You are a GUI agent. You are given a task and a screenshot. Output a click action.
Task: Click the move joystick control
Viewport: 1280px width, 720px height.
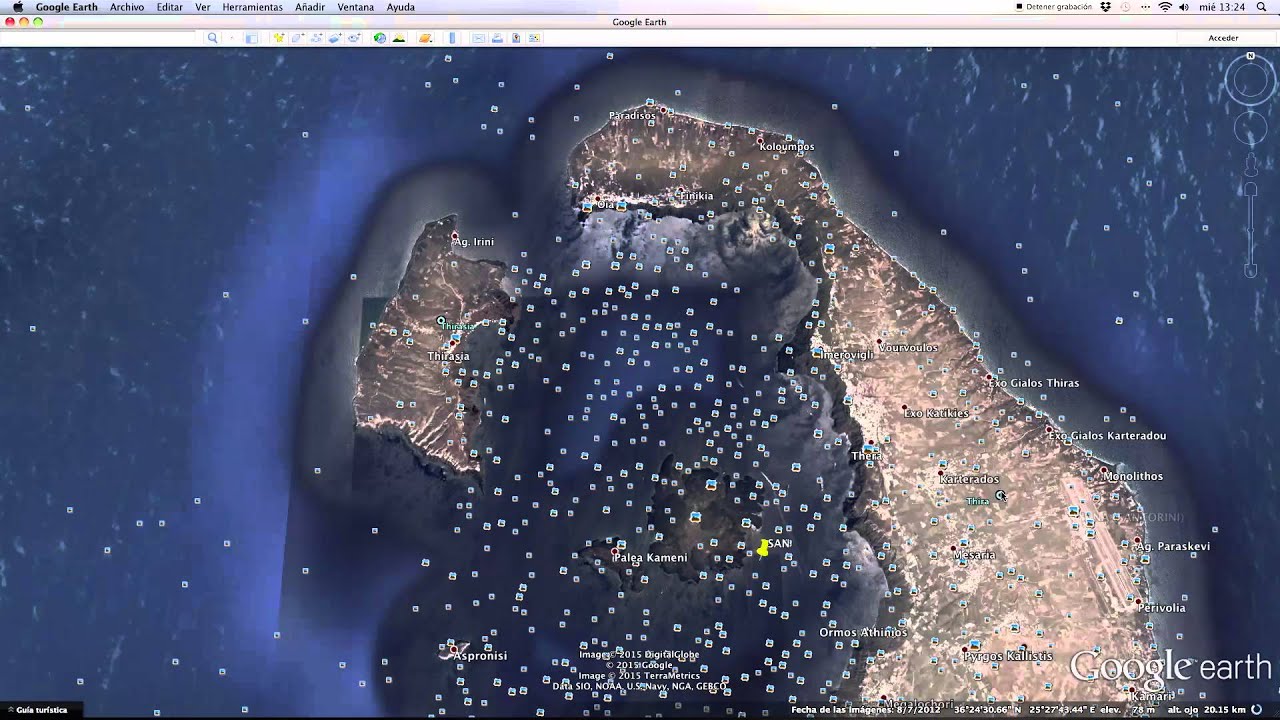click(x=1251, y=127)
